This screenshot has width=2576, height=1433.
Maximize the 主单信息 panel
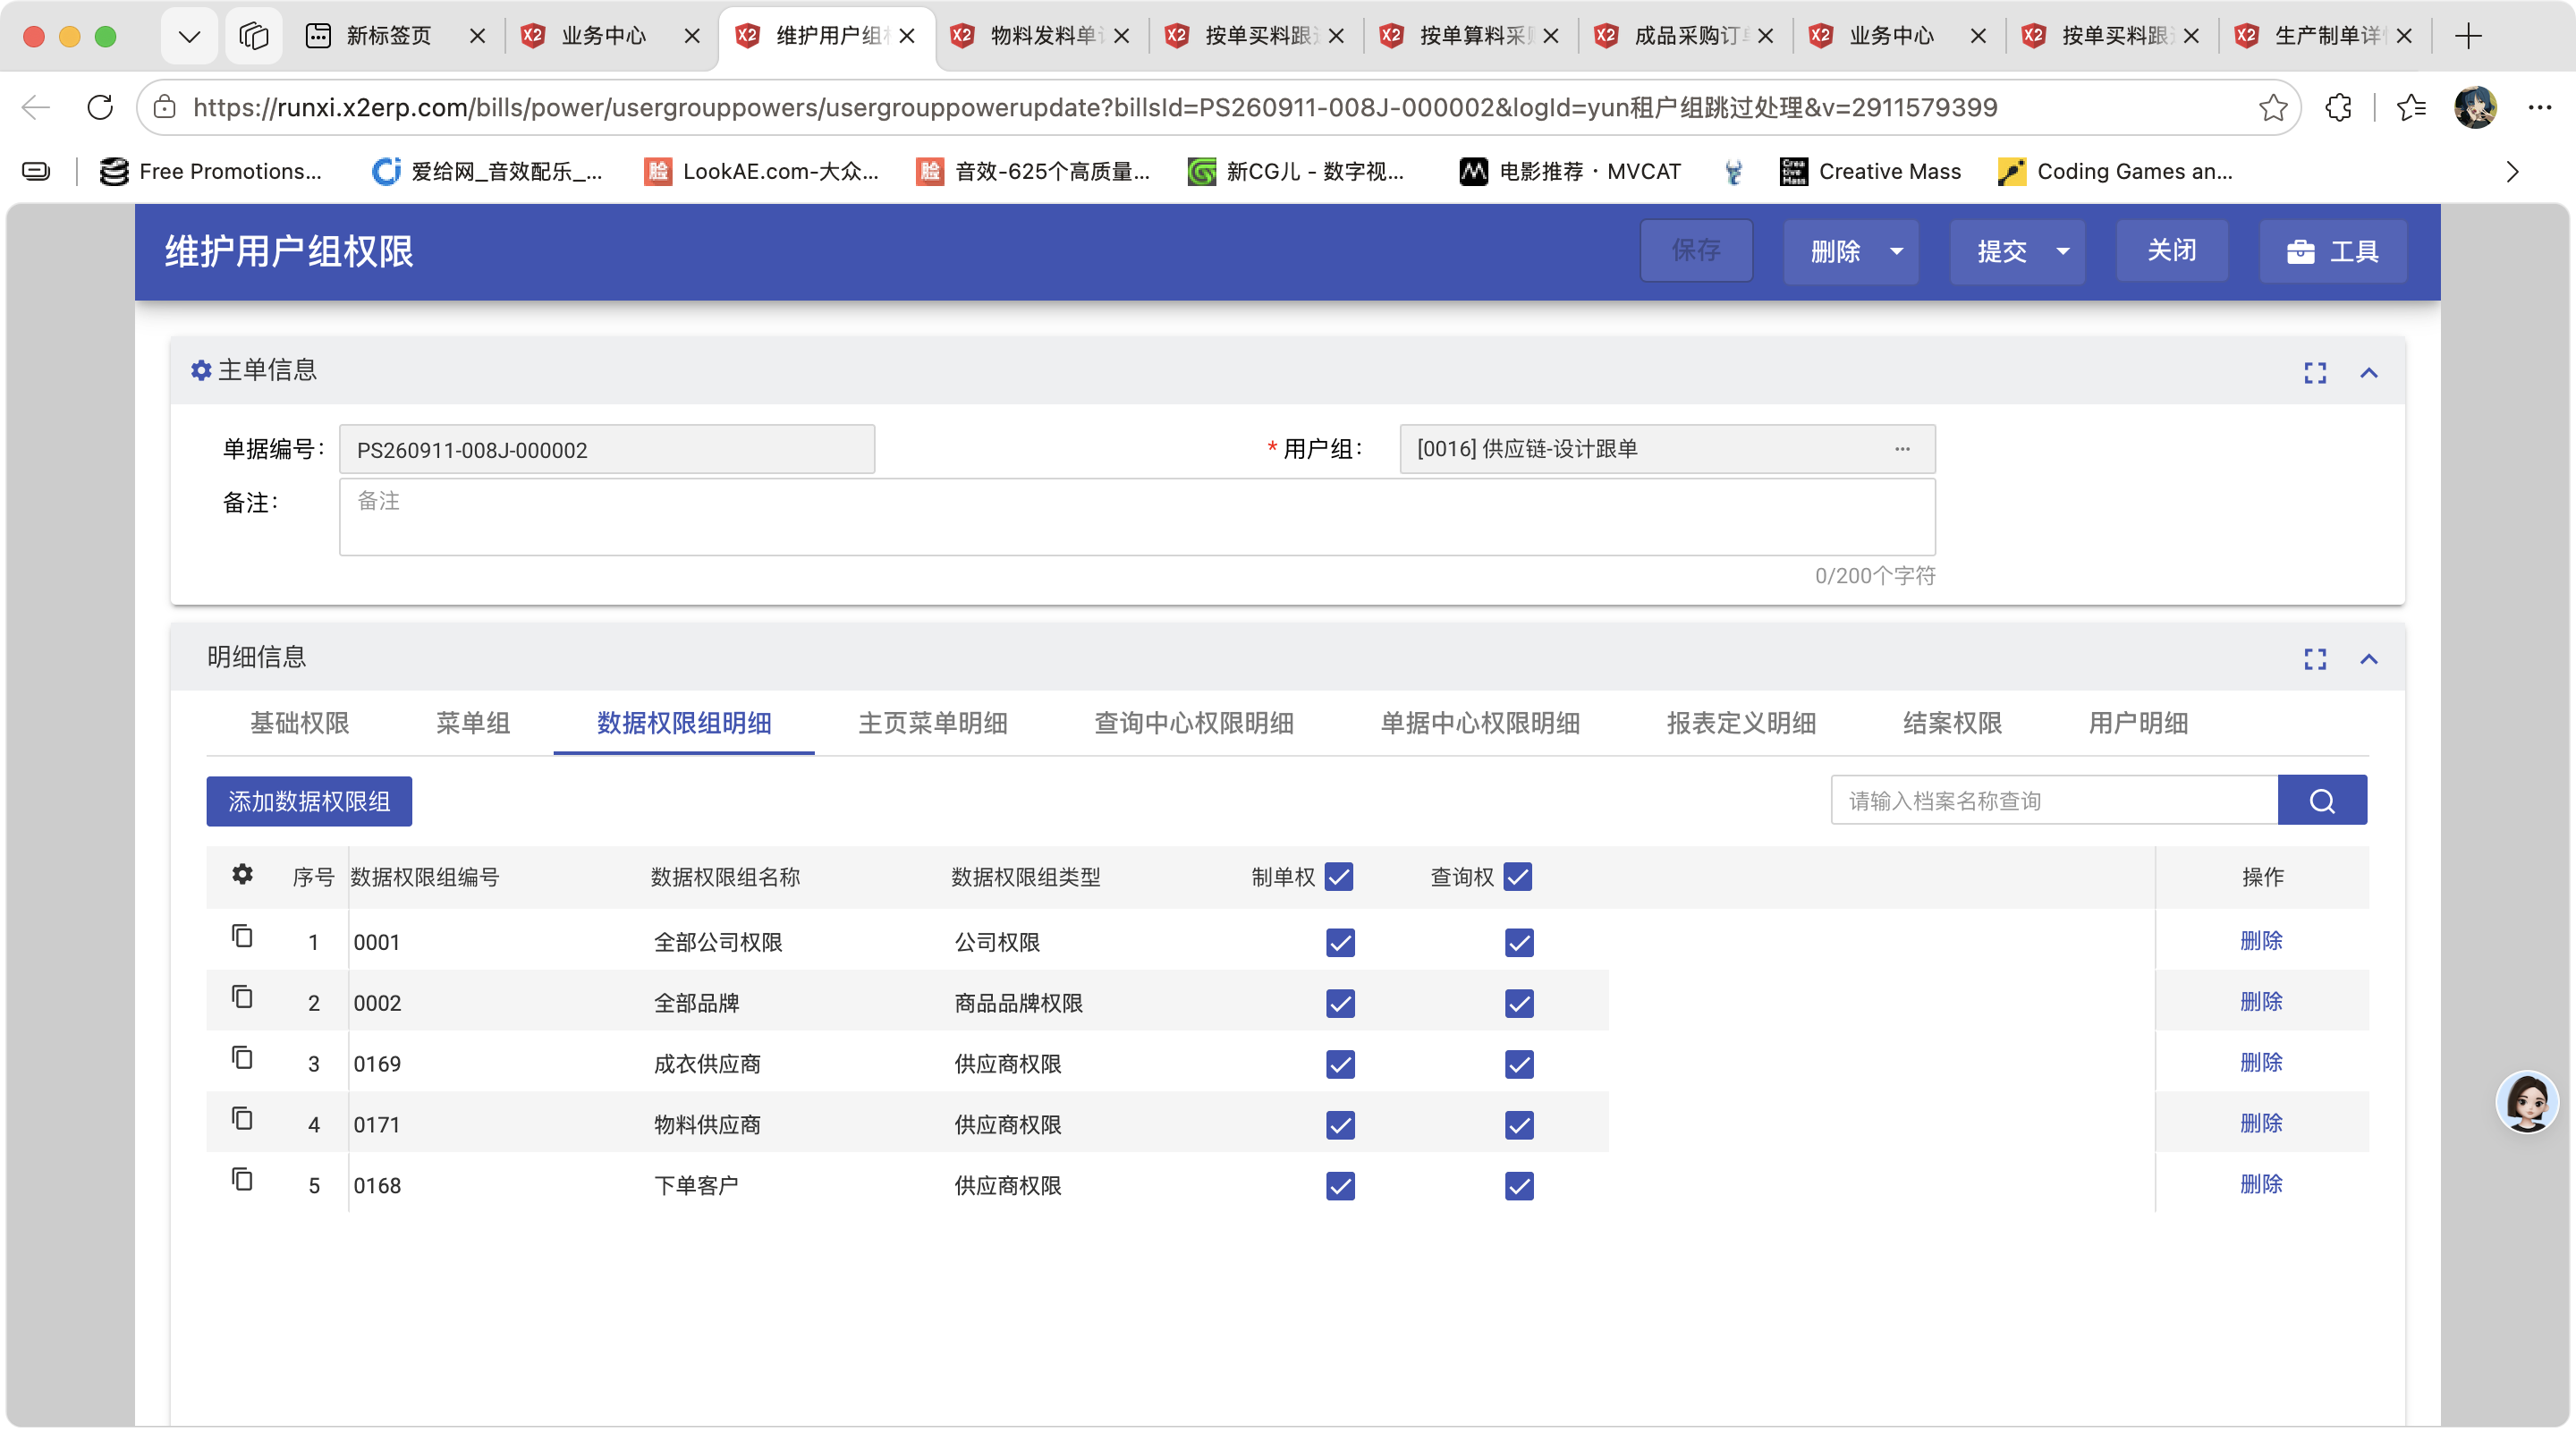(x=2315, y=373)
